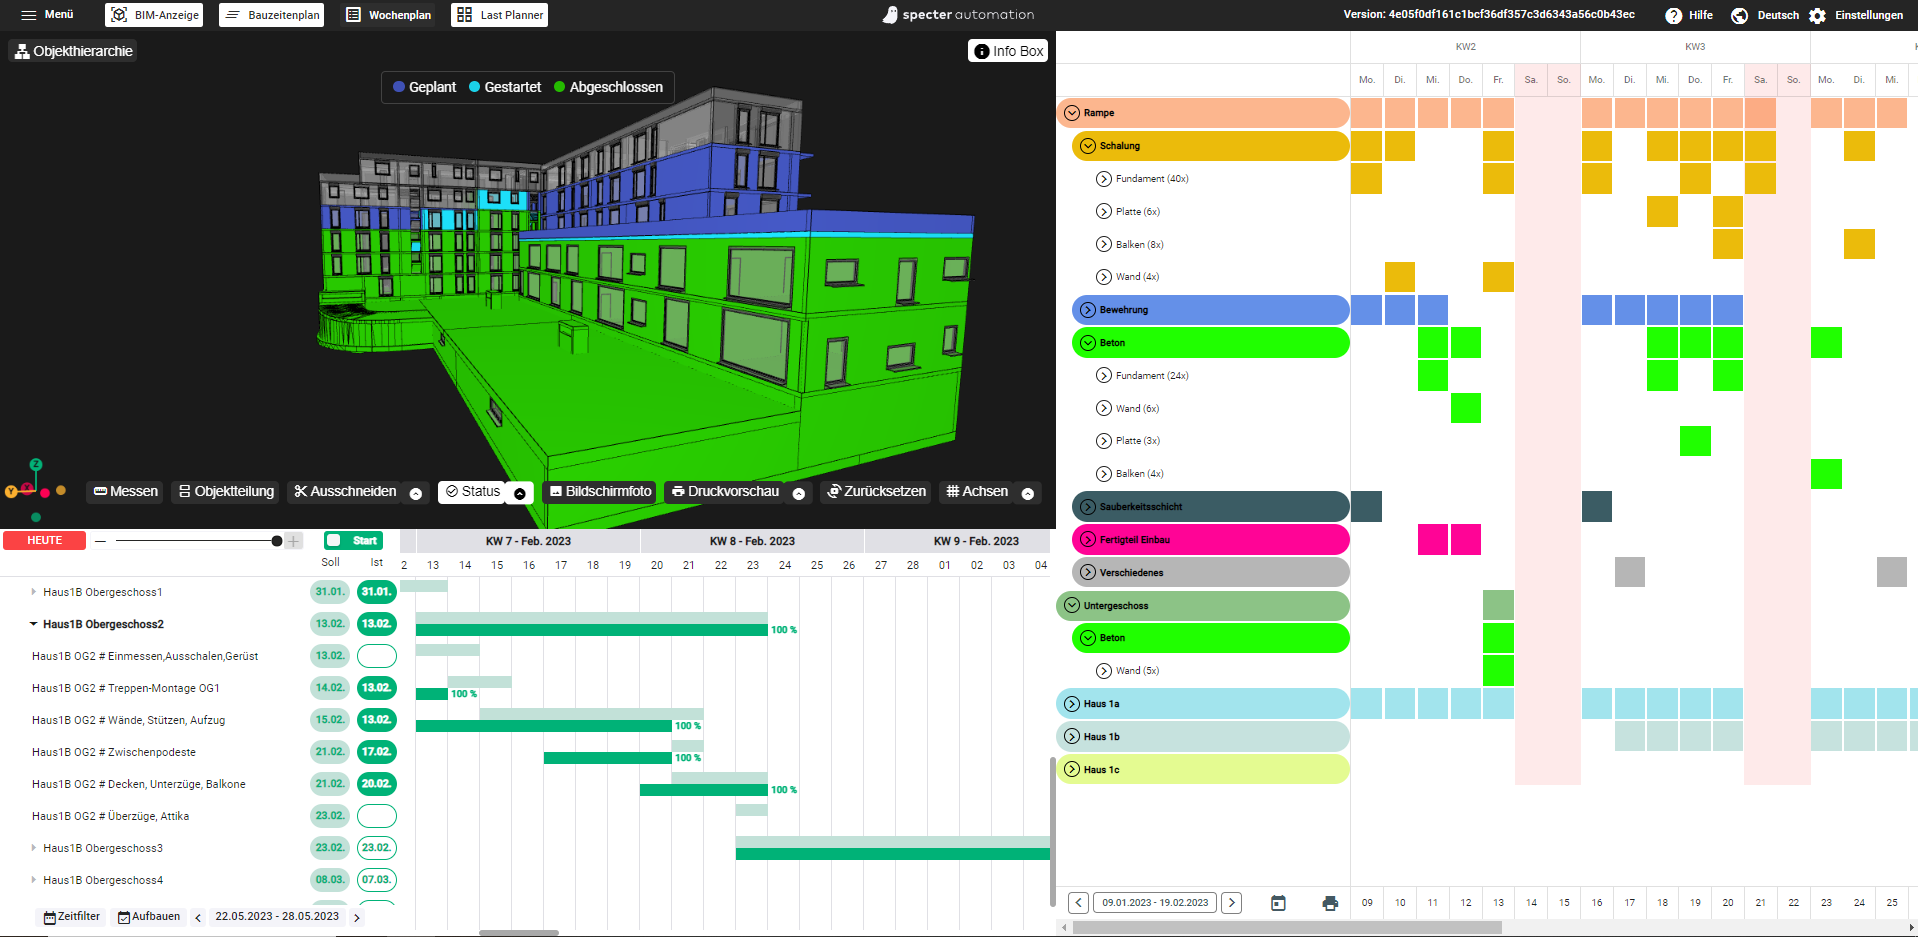Select the Messen measurement tool
Image resolution: width=1918 pixels, height=937 pixels.
point(124,491)
